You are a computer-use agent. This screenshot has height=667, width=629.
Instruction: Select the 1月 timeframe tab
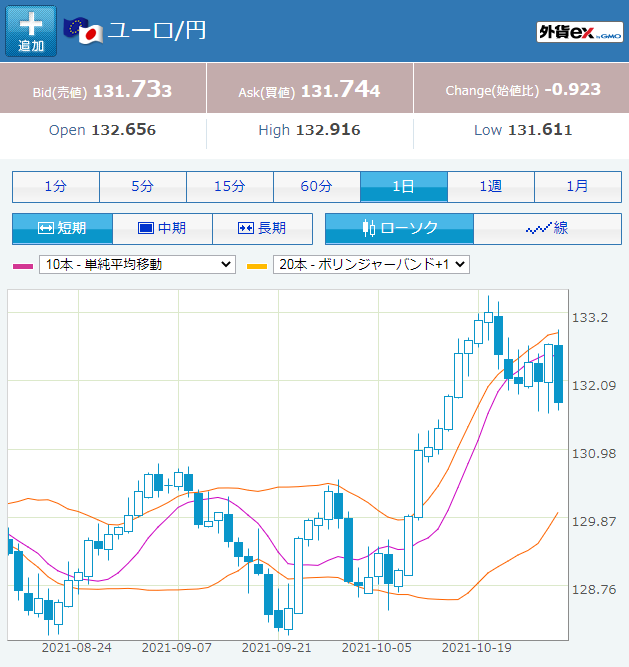point(578,187)
